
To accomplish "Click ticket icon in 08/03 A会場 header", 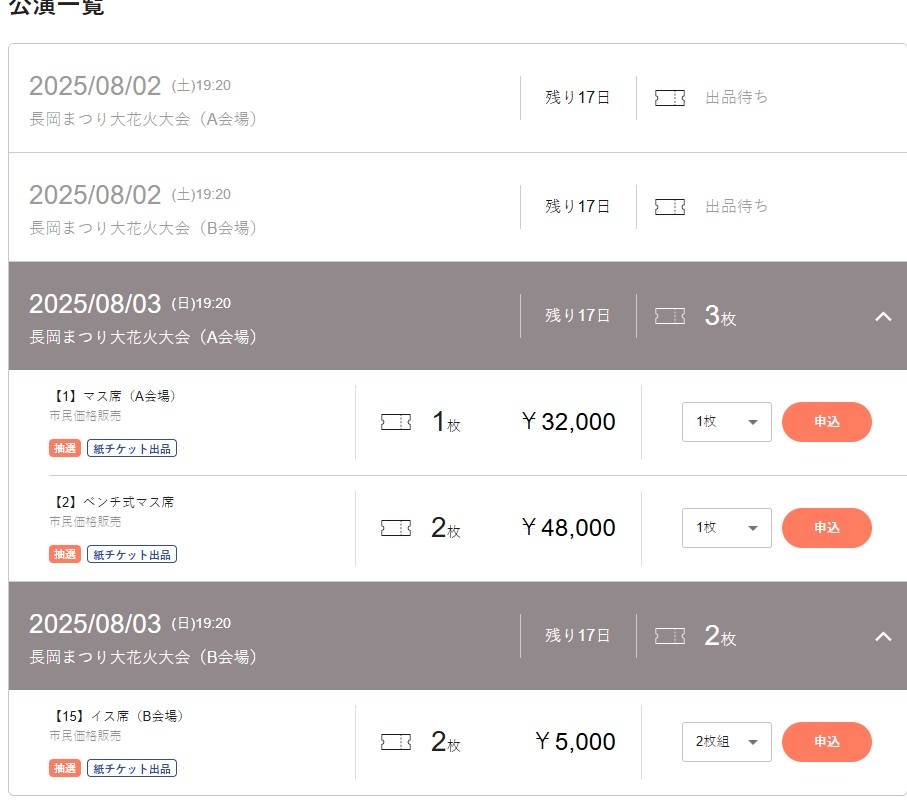I will [x=670, y=316].
